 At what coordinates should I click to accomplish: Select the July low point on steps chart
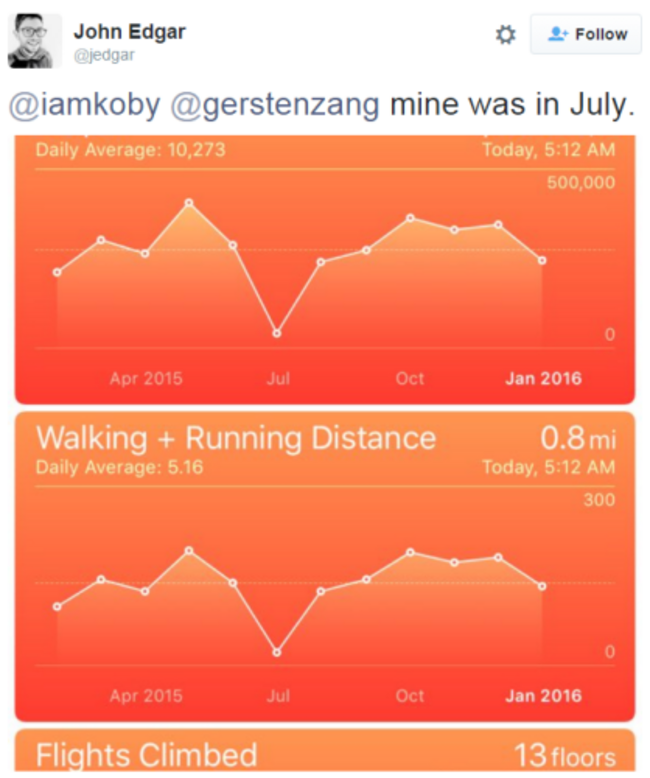tap(277, 333)
